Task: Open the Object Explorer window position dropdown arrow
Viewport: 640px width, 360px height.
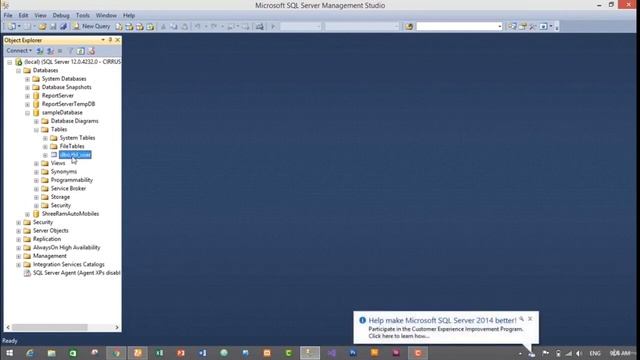Action: click(x=103, y=40)
